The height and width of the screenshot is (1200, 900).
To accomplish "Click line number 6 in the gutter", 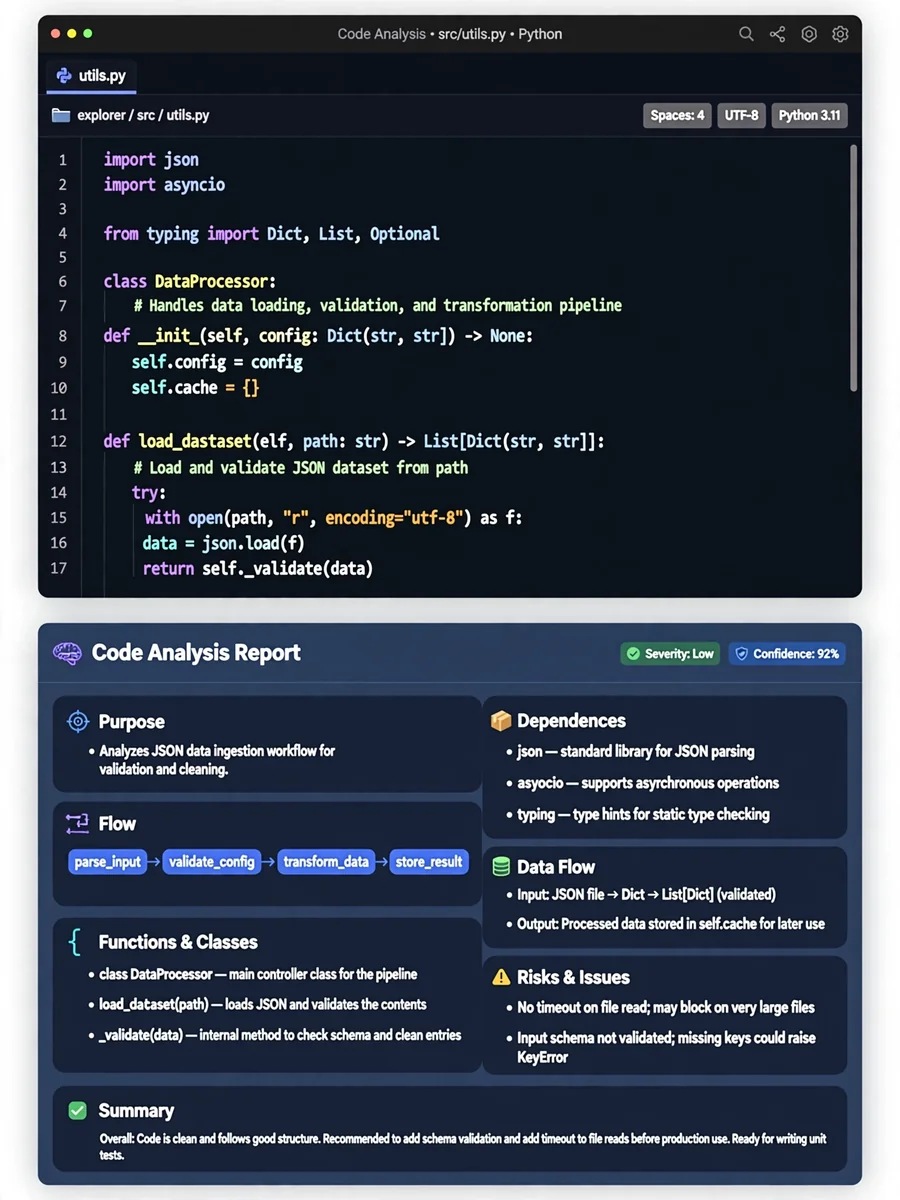I will click(62, 282).
